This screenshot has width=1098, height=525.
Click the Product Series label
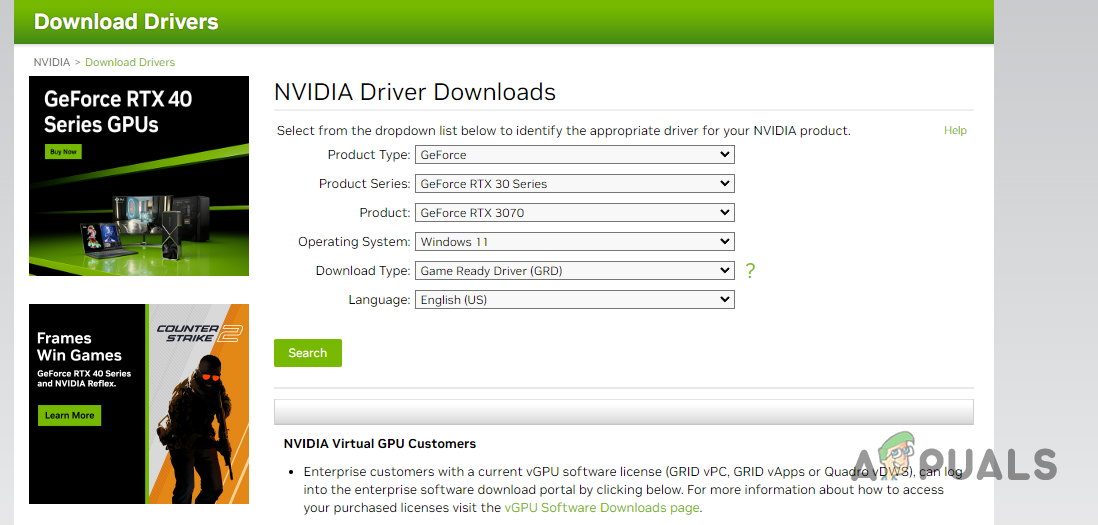pos(364,183)
